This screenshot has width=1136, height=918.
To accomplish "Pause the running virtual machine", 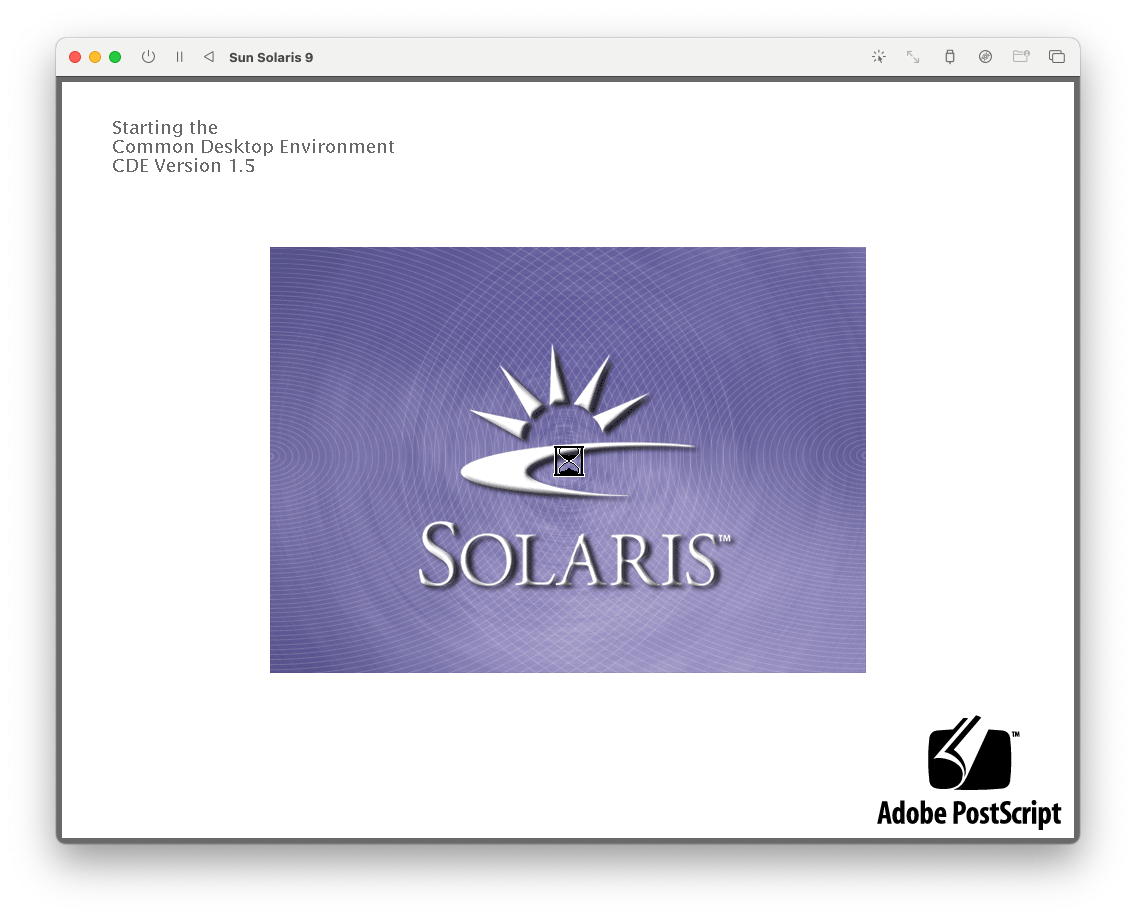I will (x=179, y=57).
